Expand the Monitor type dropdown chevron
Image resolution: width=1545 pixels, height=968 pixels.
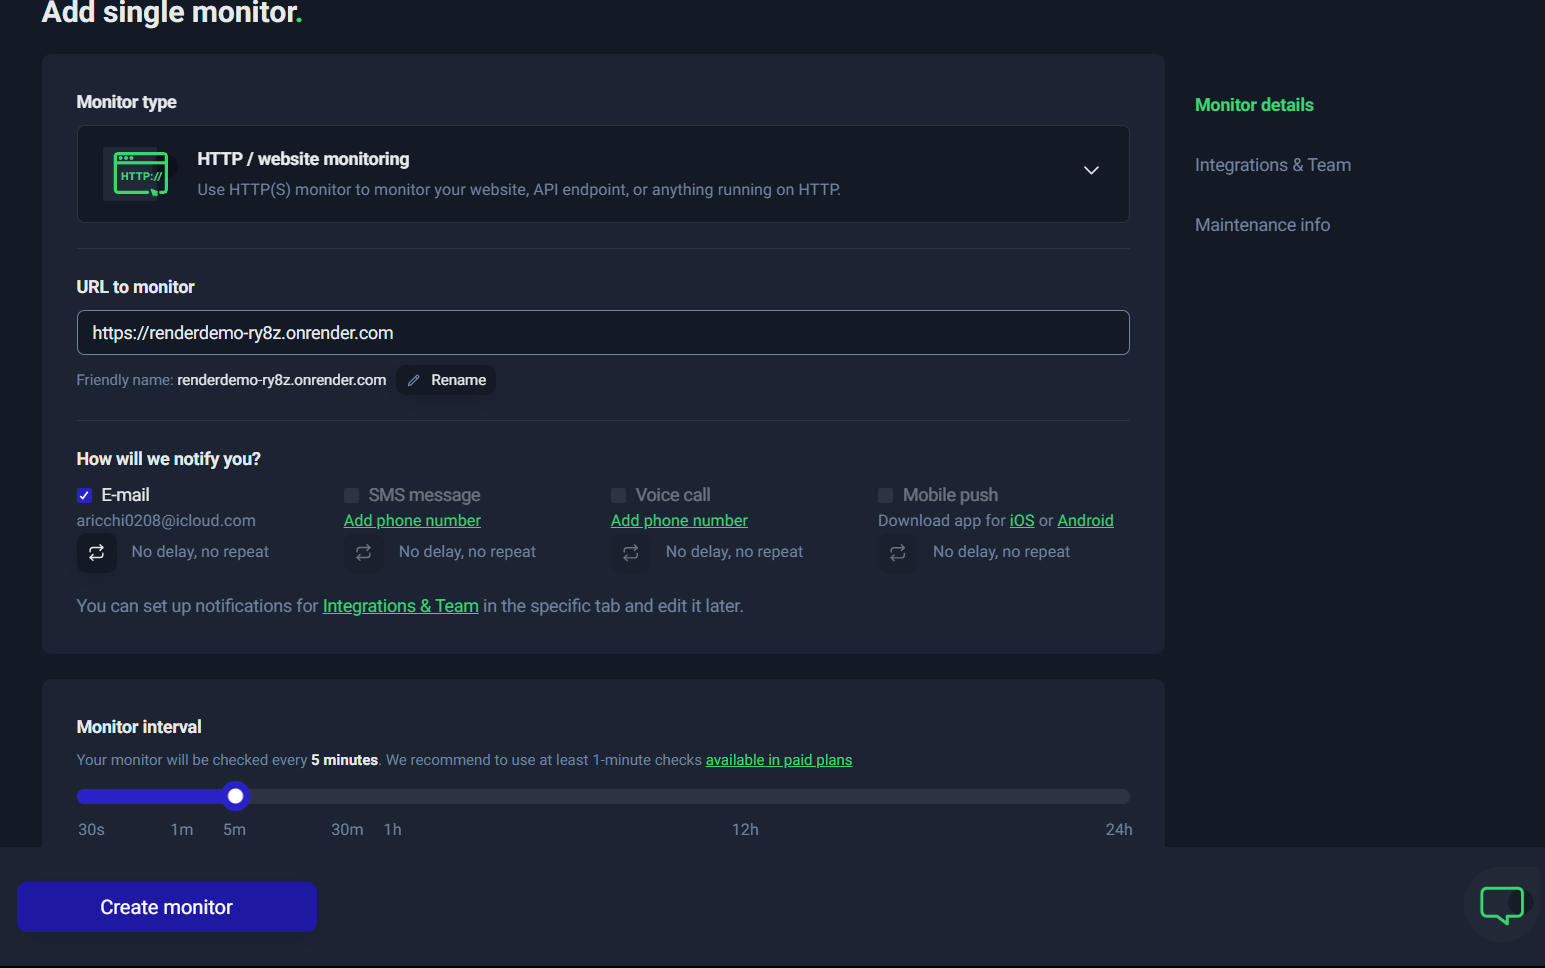1091,170
